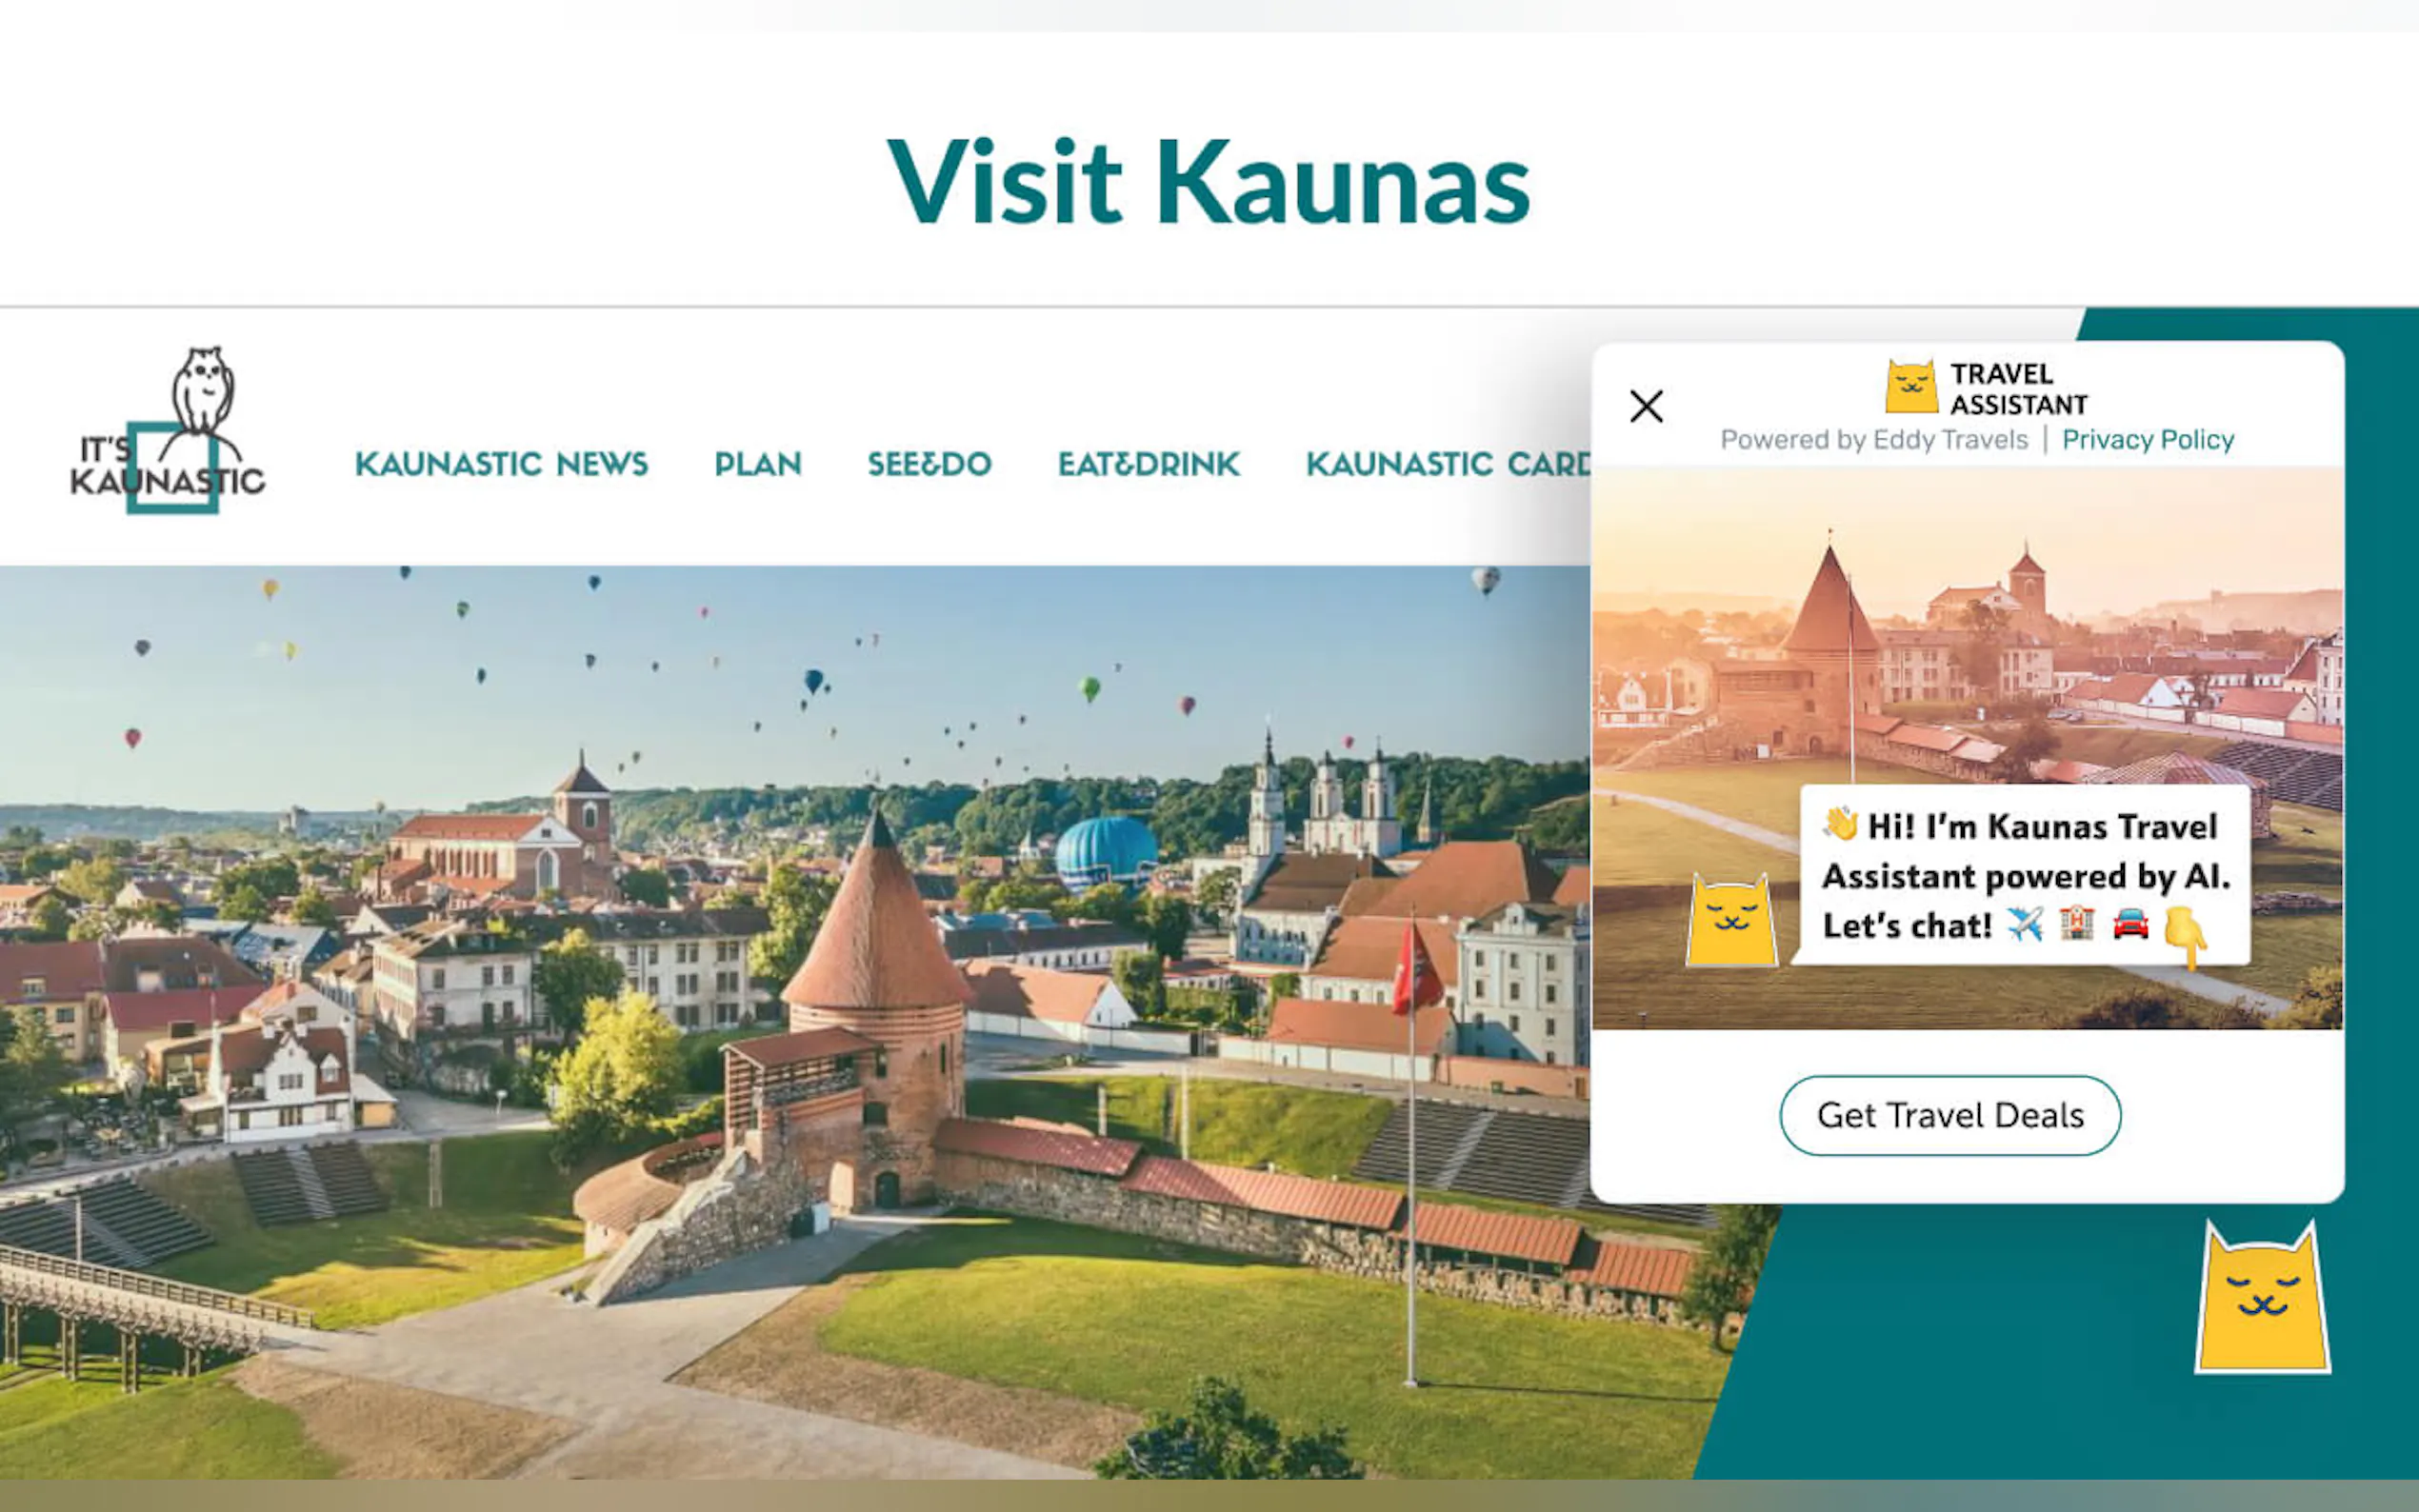Select Kaunastic Card in the navigation
2419x1512 pixels.
click(1448, 464)
